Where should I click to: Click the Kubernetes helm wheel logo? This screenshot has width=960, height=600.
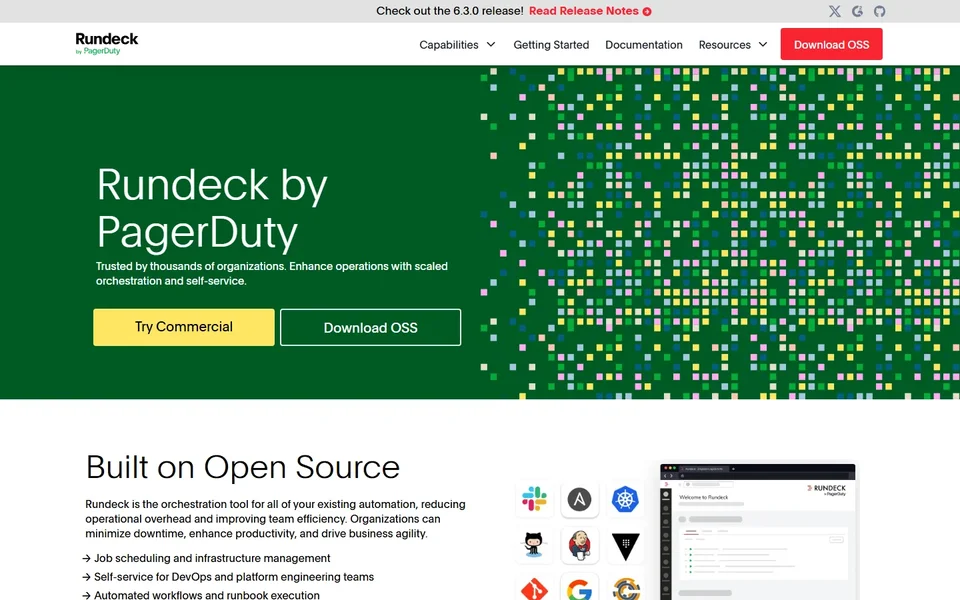625,499
